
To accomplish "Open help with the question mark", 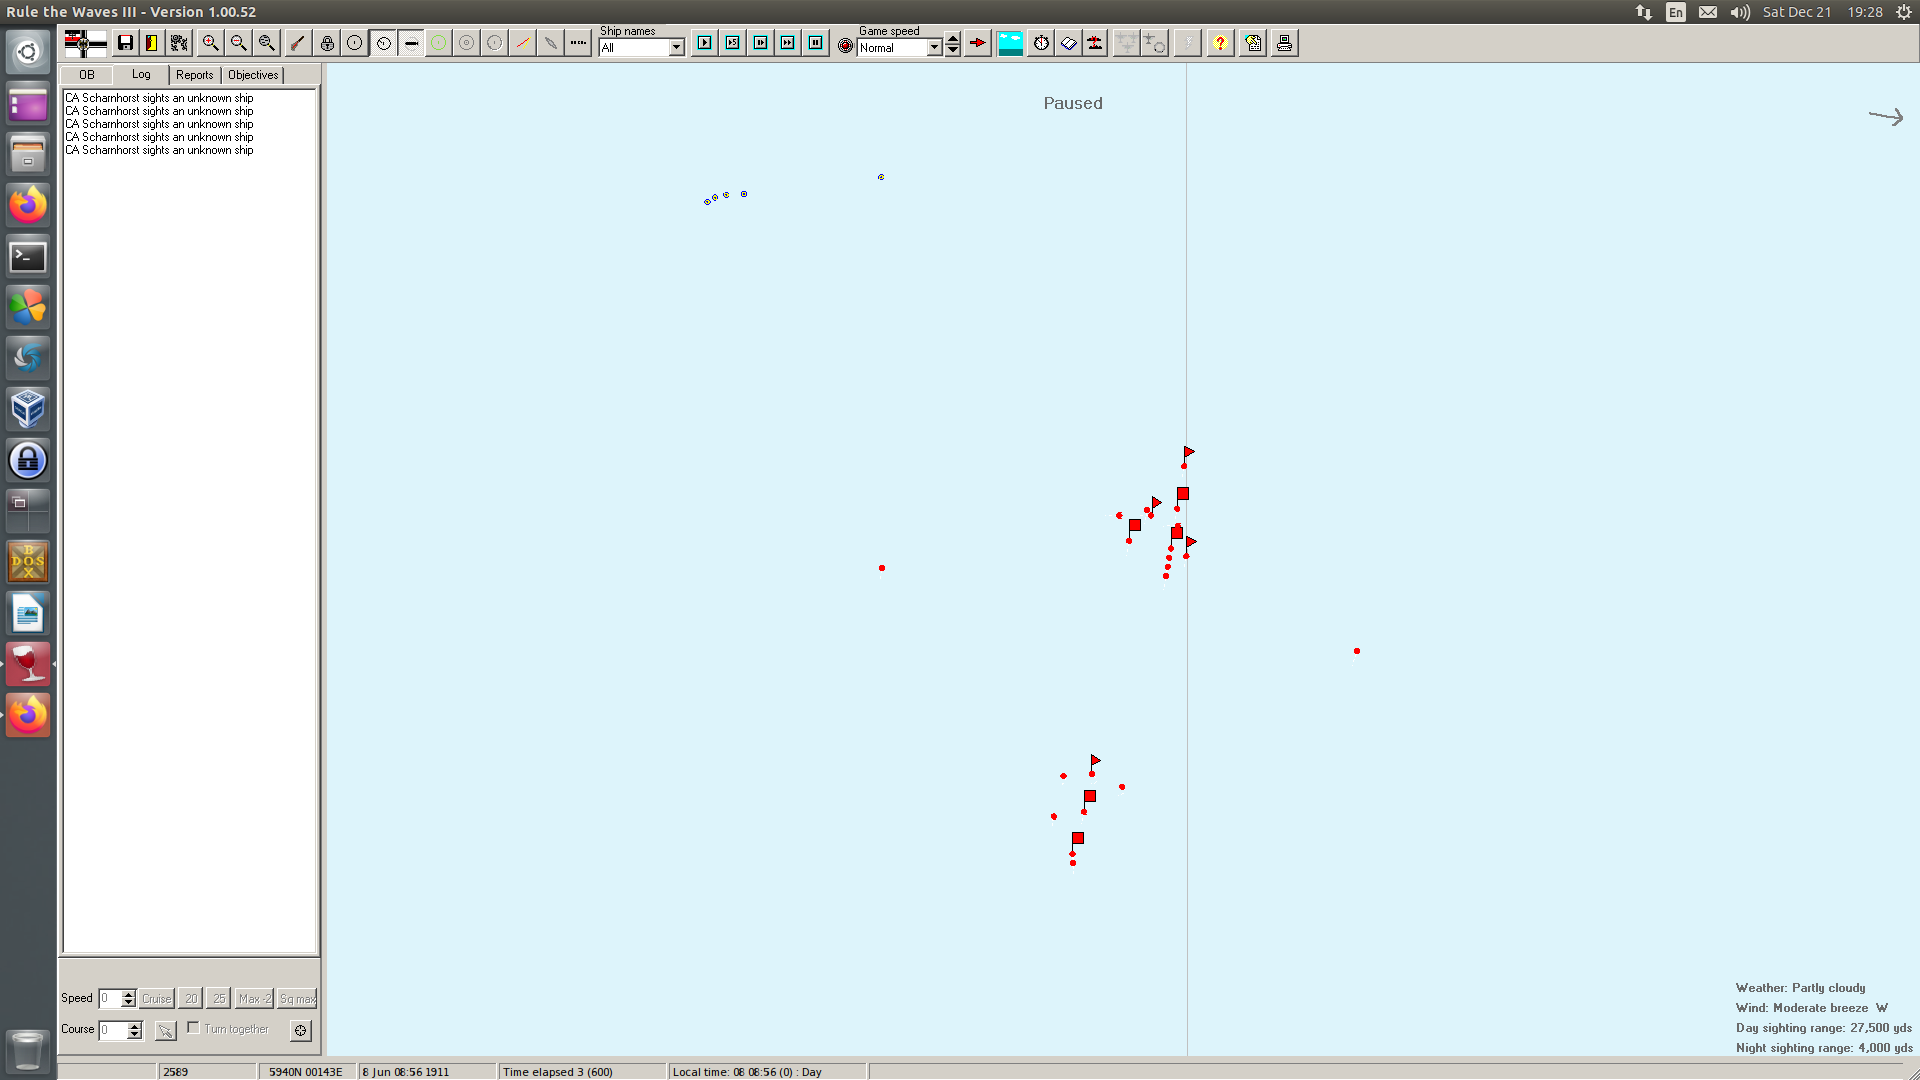I will (1220, 43).
